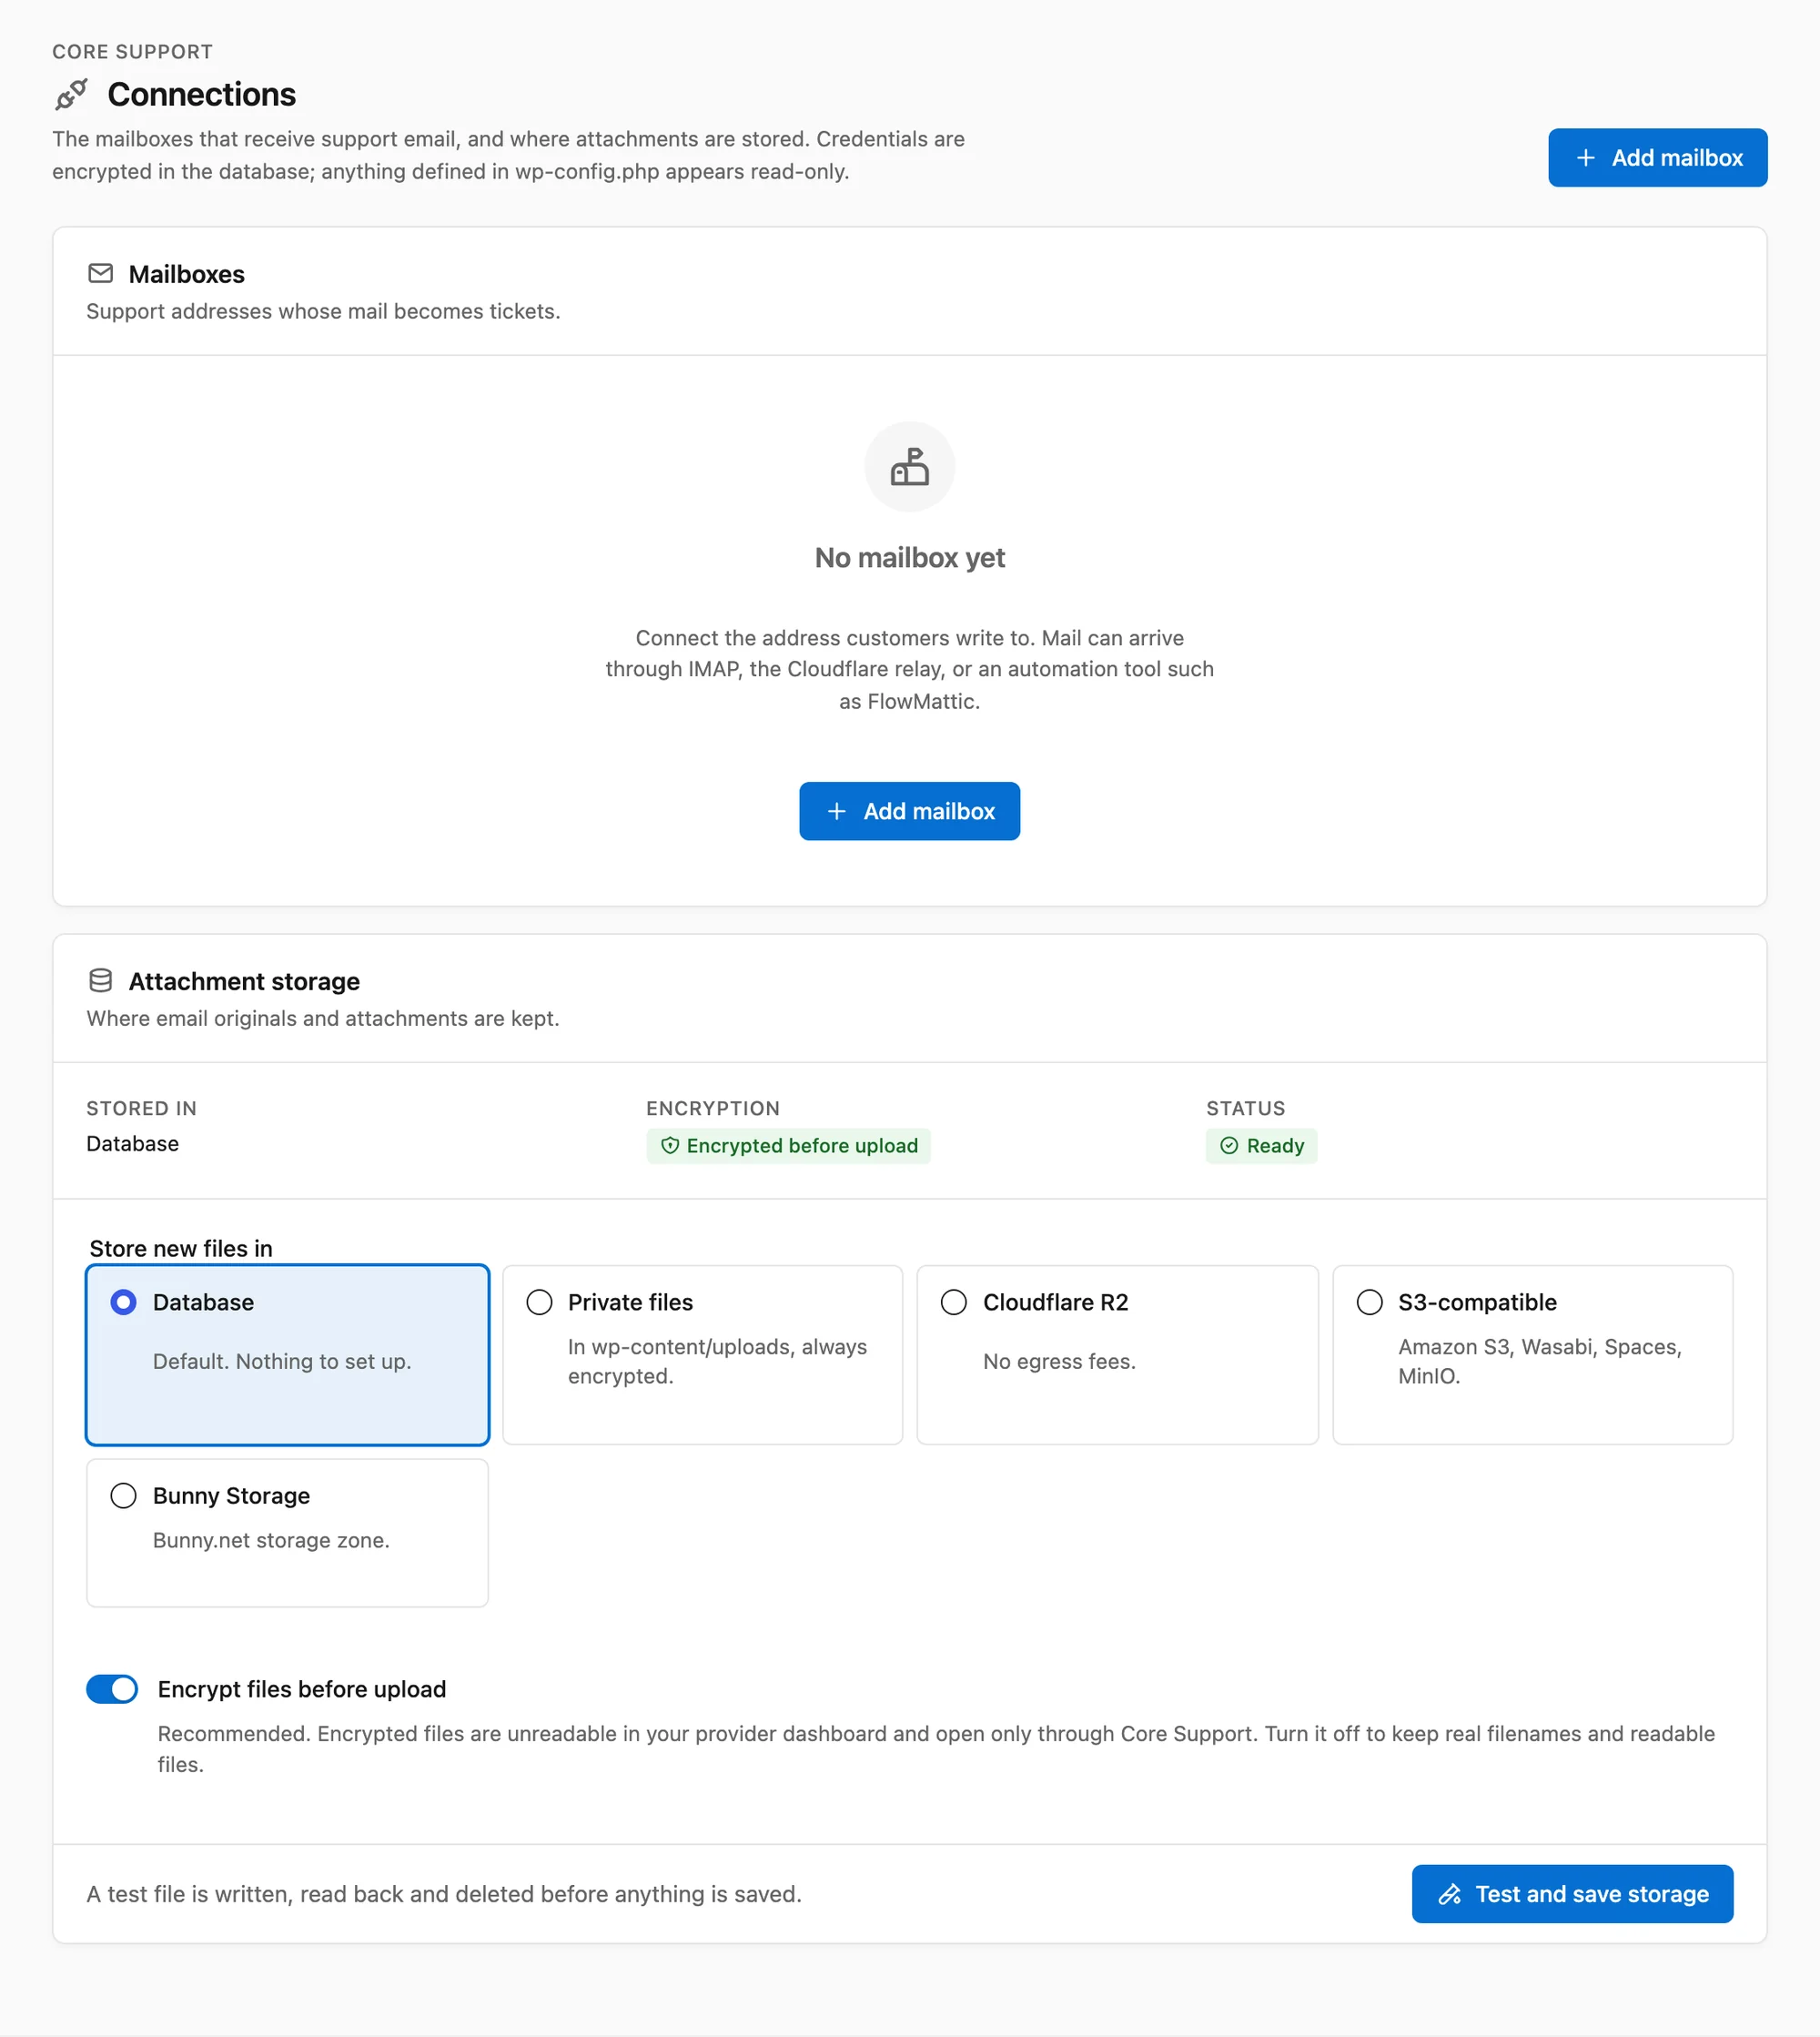The width and height of the screenshot is (1820, 2037).
Task: Click the STATUS column label
Action: click(x=1245, y=1108)
